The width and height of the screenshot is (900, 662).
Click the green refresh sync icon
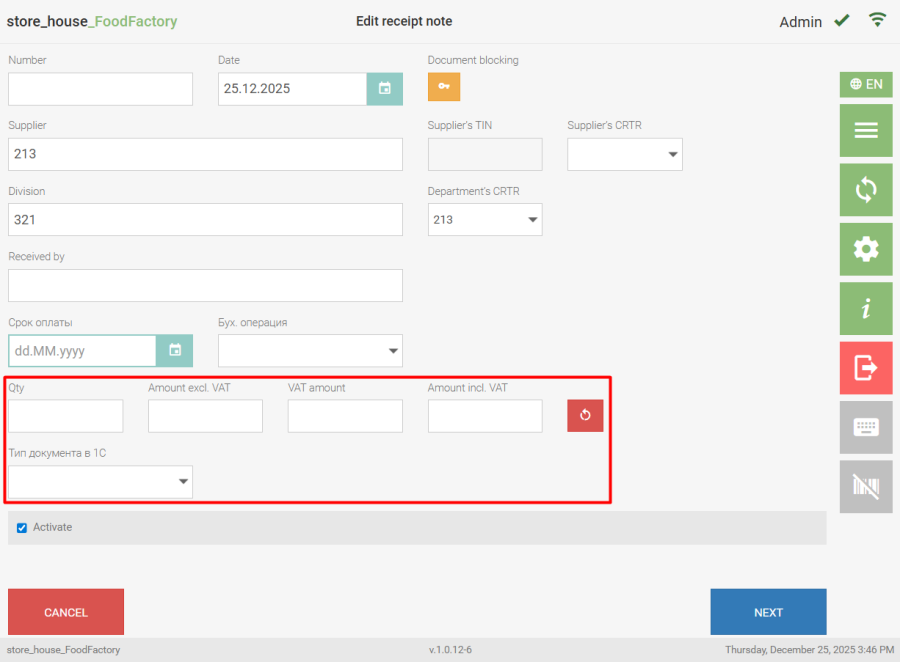tap(865, 190)
